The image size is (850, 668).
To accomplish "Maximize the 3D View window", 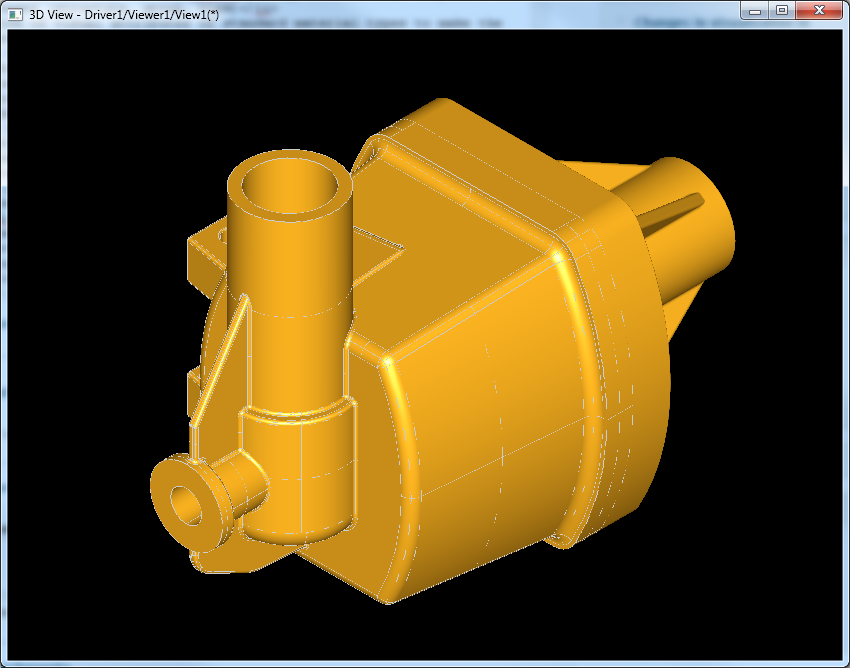I will coord(782,10).
